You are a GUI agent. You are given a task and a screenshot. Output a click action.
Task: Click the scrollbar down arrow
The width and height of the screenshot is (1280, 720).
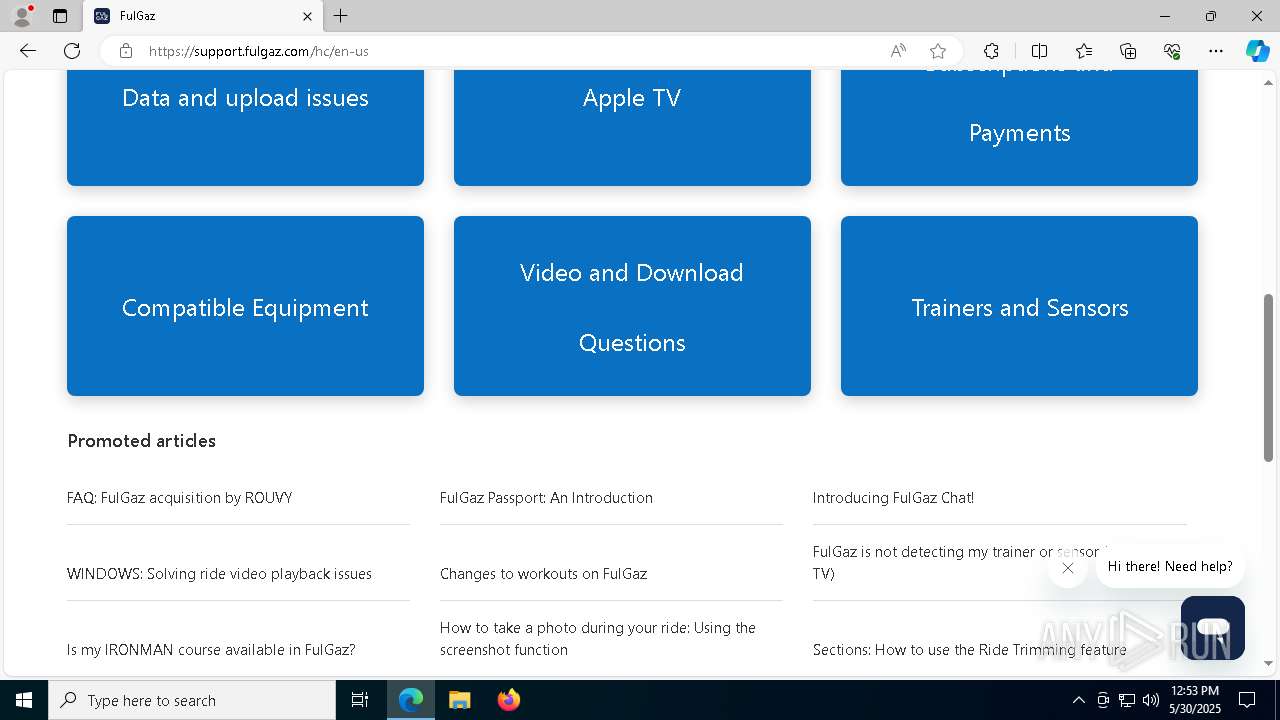pos(1269,663)
